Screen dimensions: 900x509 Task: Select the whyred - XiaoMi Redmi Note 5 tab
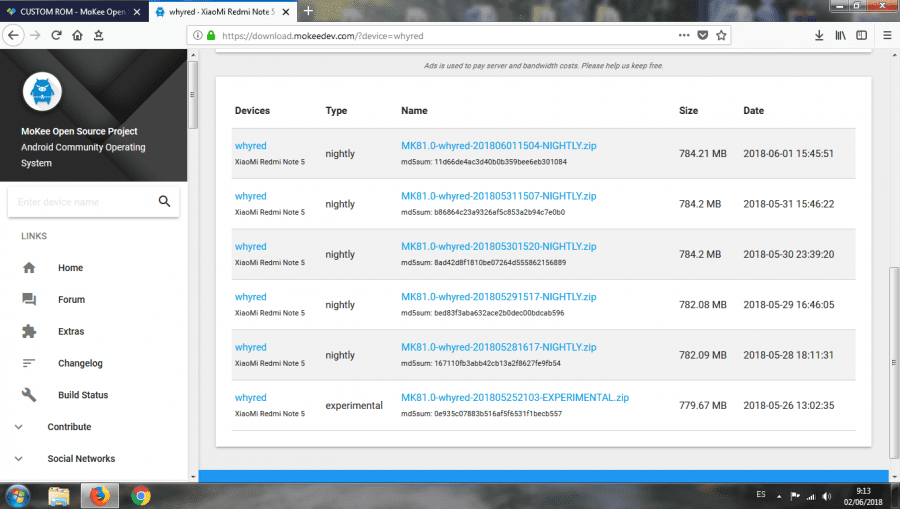(223, 11)
